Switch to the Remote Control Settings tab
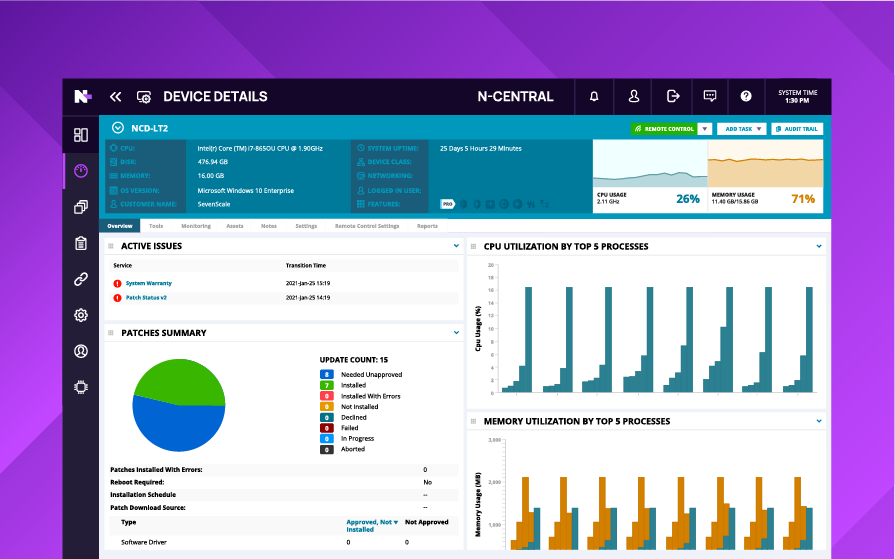This screenshot has height=559, width=895. [367, 226]
